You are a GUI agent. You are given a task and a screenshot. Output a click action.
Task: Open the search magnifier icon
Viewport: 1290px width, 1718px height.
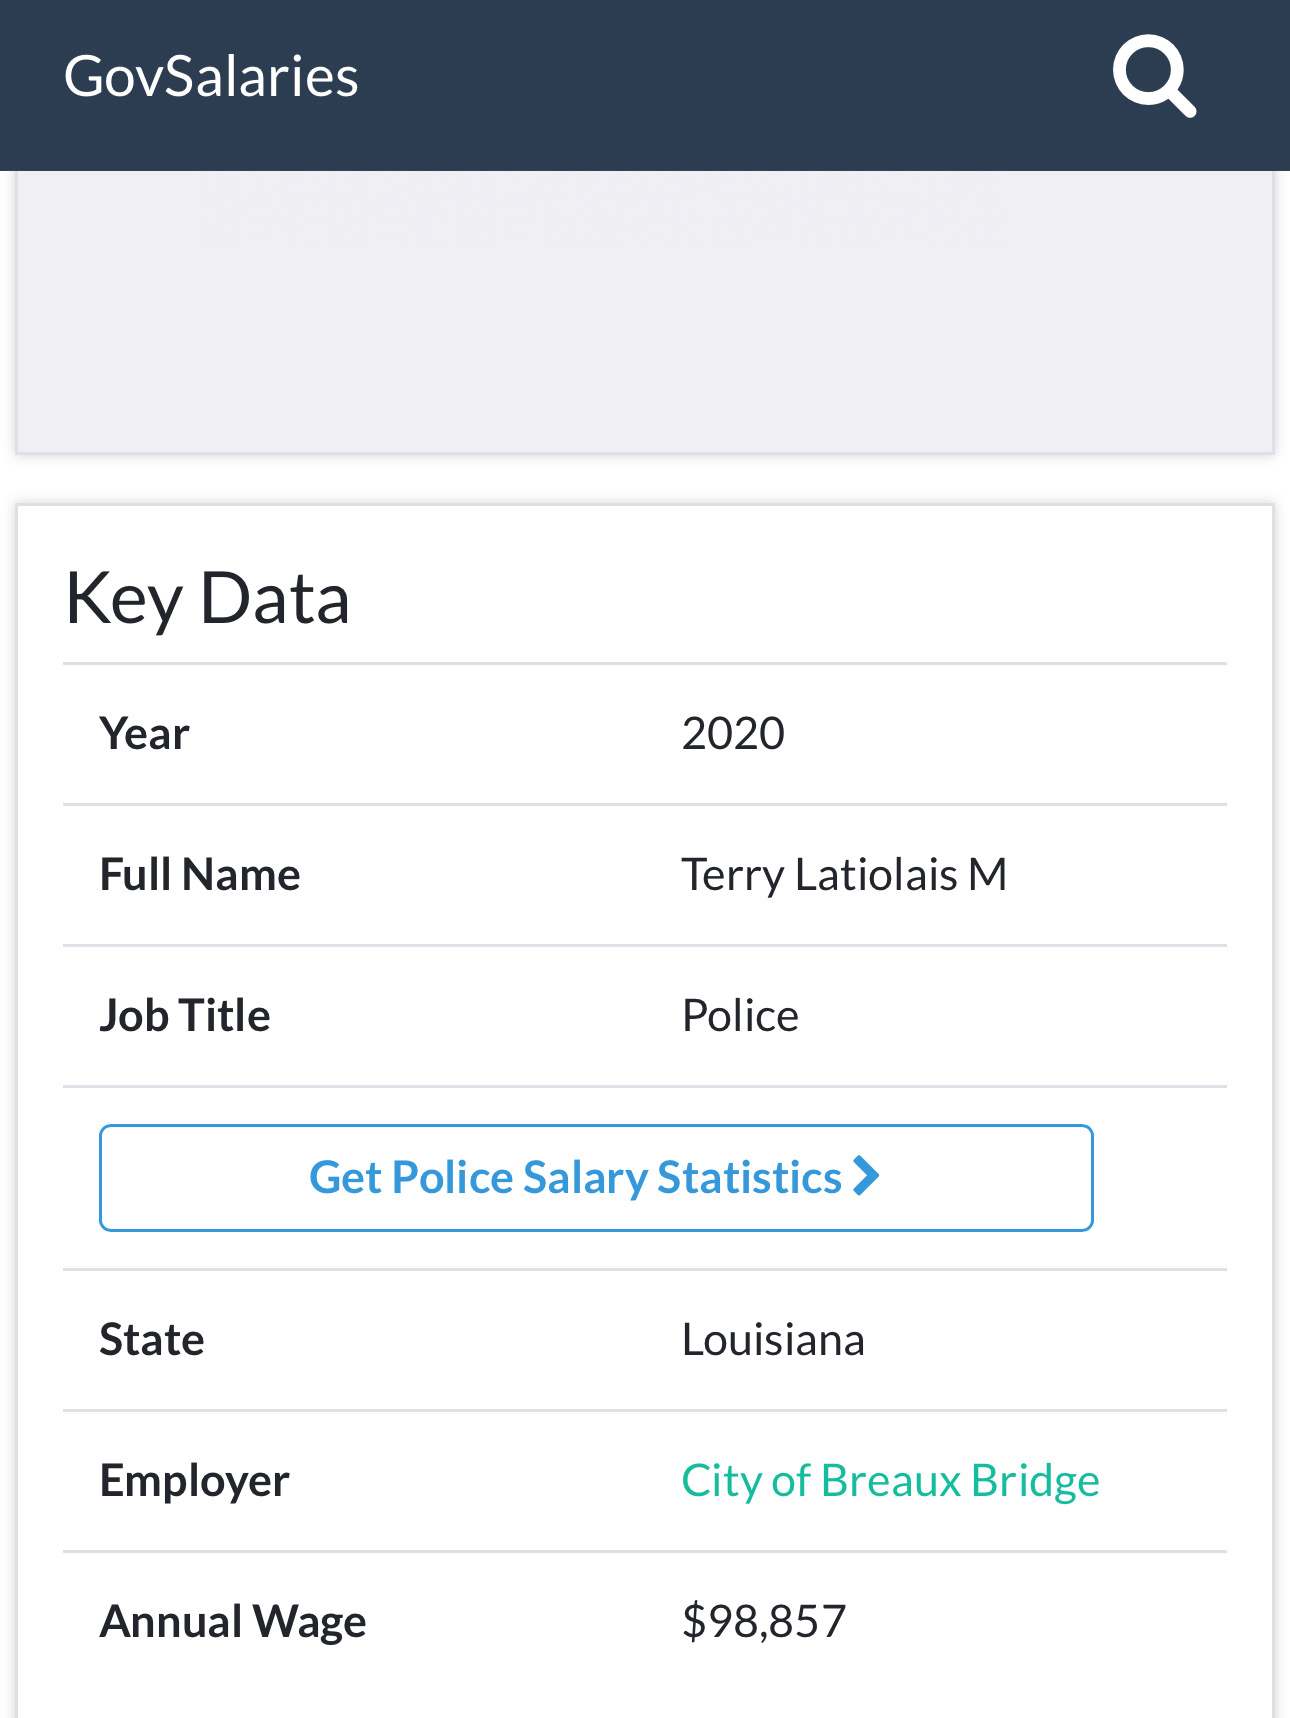(1154, 76)
